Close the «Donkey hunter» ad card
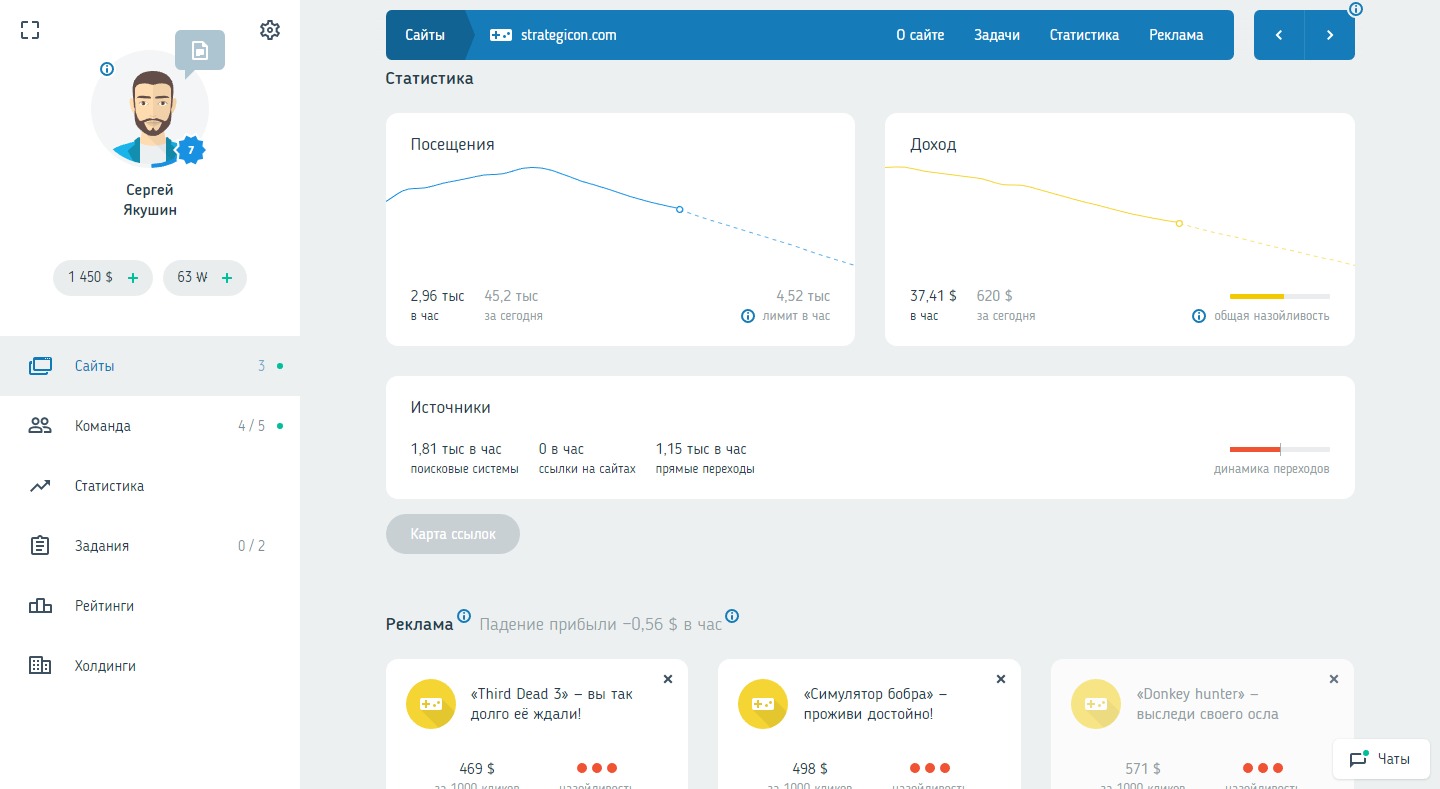The width and height of the screenshot is (1440, 789). tap(1333, 679)
